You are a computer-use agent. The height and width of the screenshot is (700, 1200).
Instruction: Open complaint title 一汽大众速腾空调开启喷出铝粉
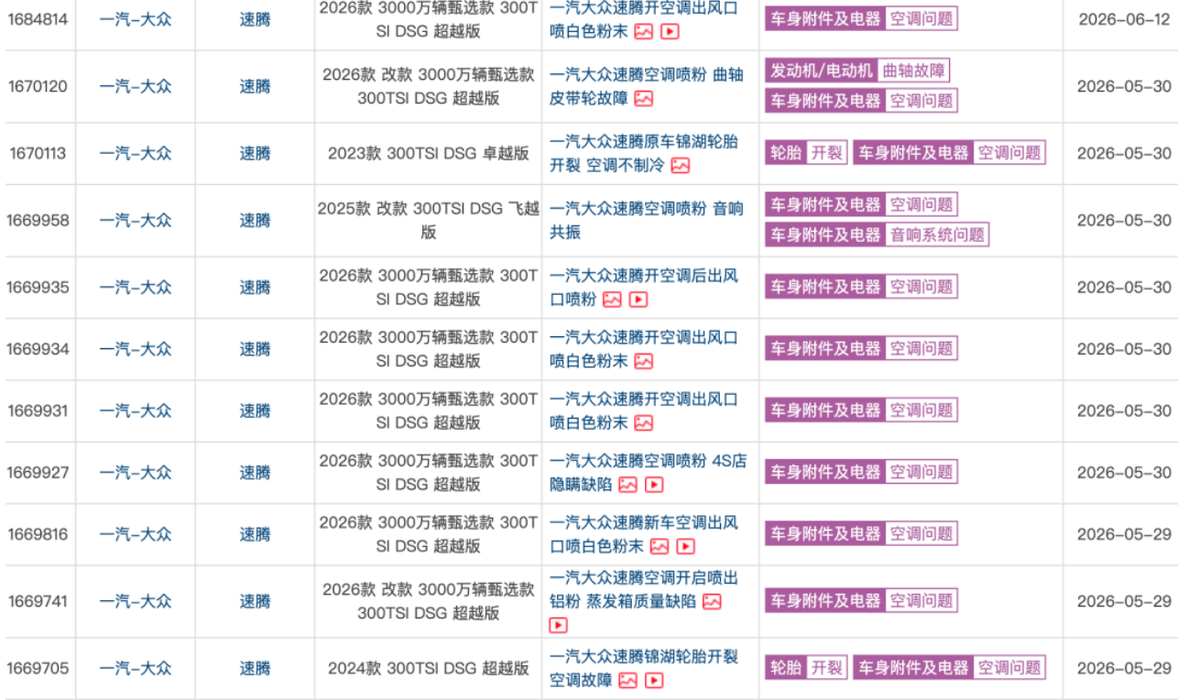click(x=644, y=589)
